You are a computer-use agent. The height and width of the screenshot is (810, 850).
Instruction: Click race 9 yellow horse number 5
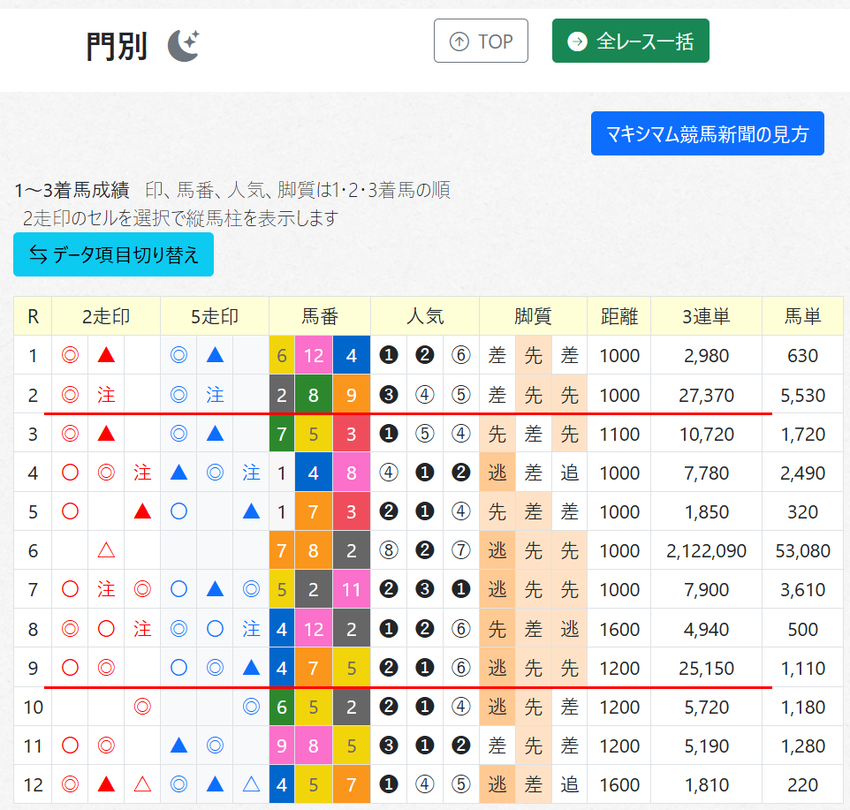coord(351,667)
